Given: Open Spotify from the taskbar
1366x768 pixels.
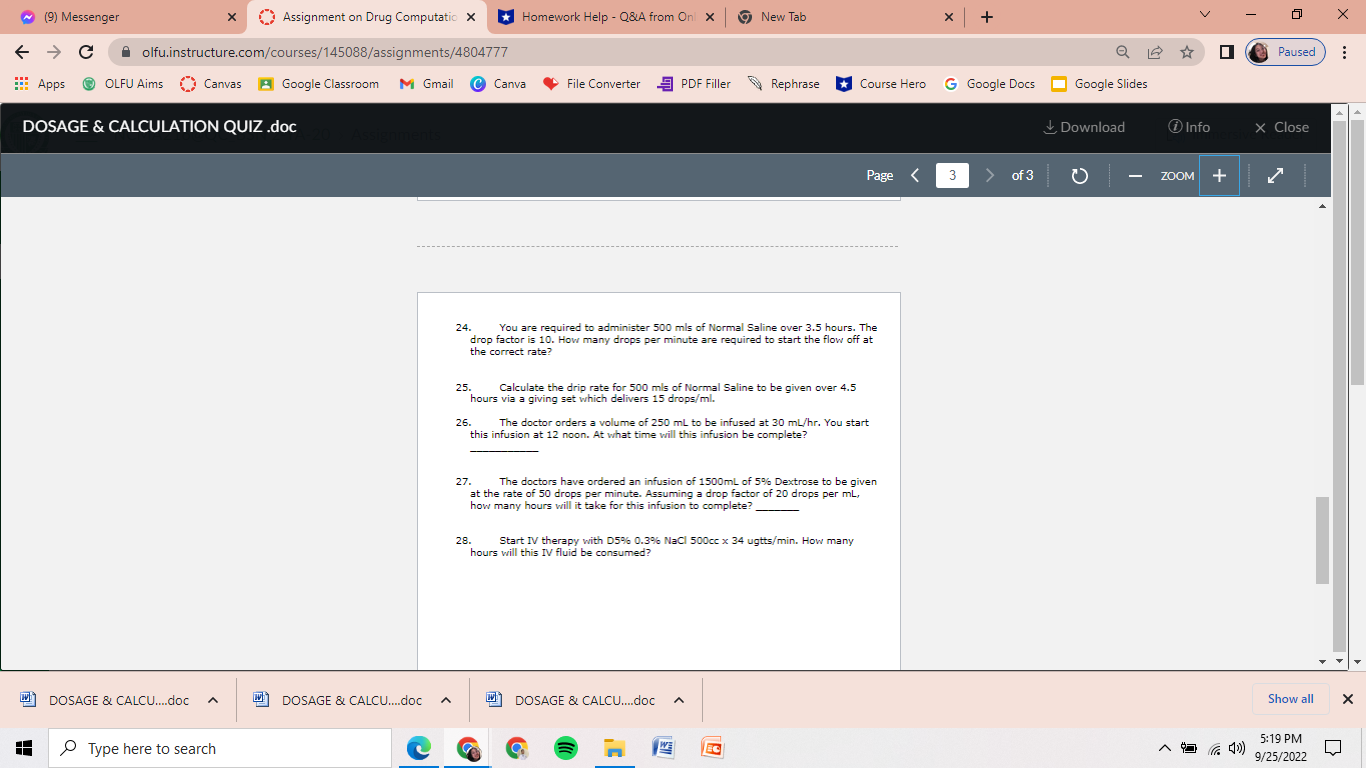Looking at the screenshot, I should pos(565,747).
